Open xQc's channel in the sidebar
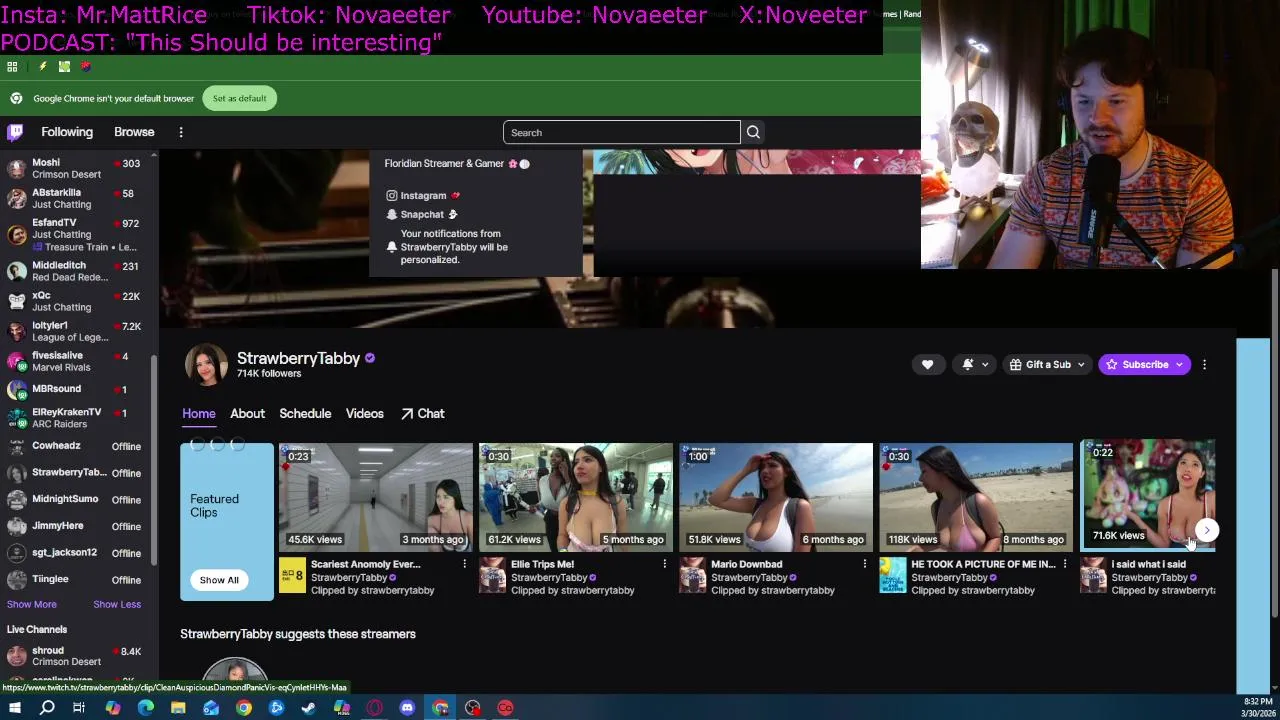The height and width of the screenshot is (720, 1280). pos(78,301)
